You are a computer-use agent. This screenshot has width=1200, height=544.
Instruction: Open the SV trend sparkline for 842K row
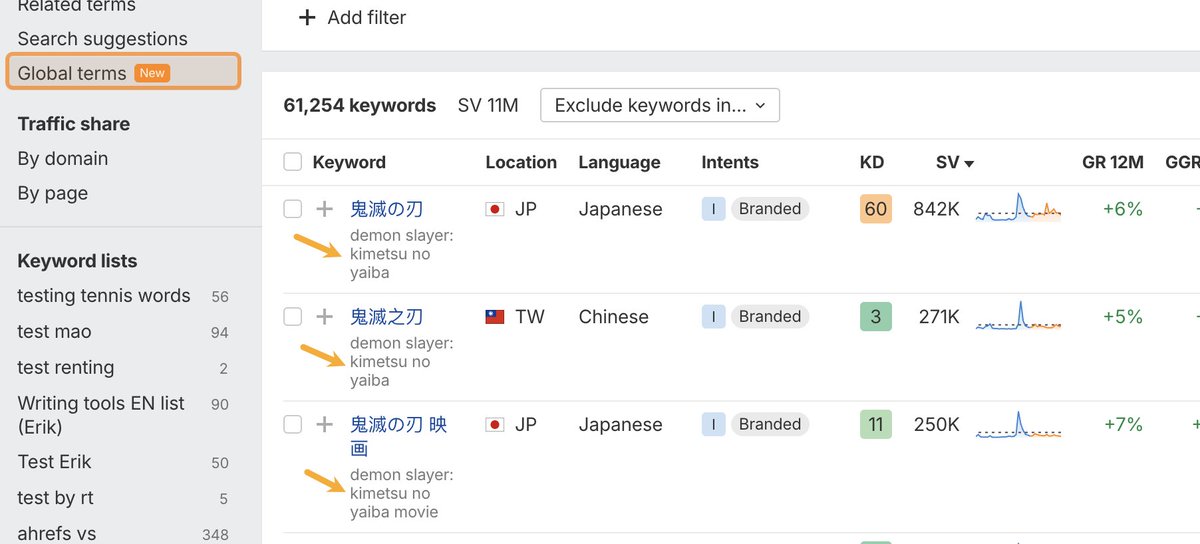pyautogui.click(x=1018, y=208)
